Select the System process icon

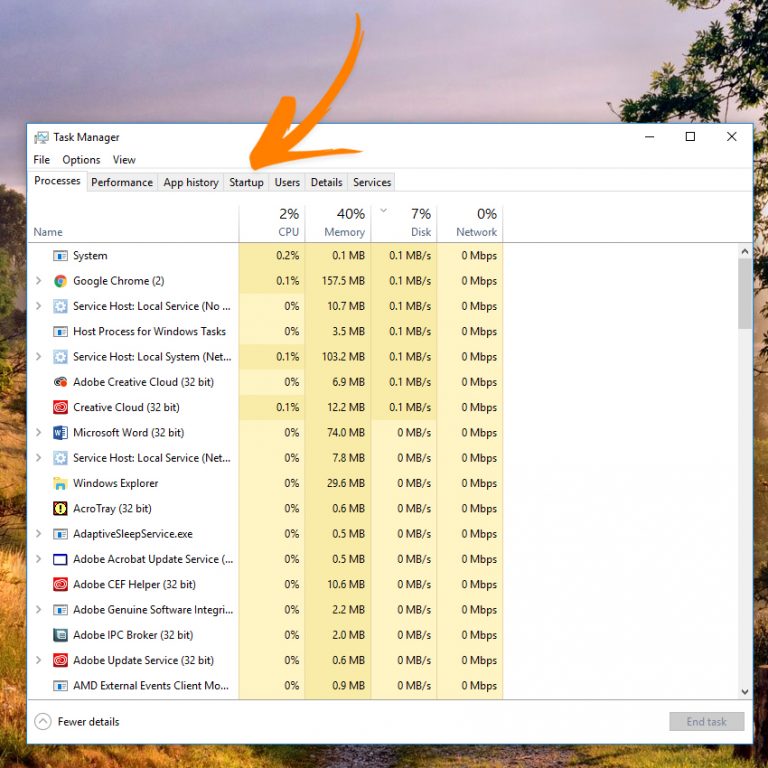(x=60, y=256)
